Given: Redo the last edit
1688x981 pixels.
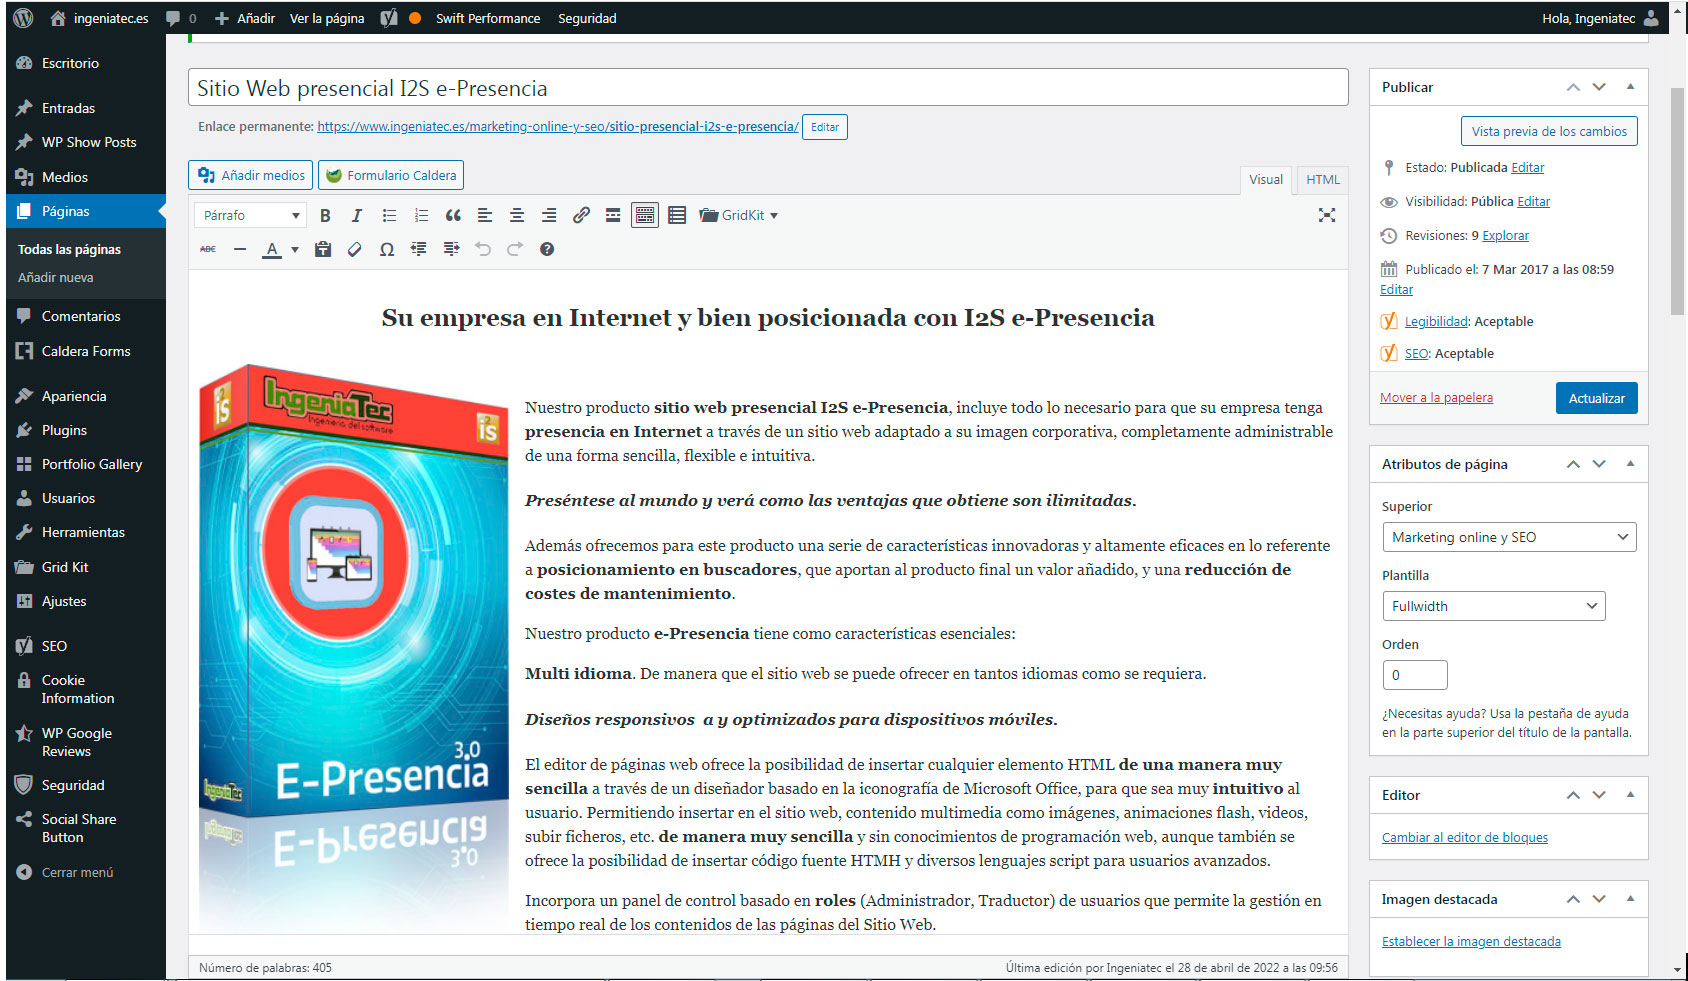Looking at the screenshot, I should [515, 249].
